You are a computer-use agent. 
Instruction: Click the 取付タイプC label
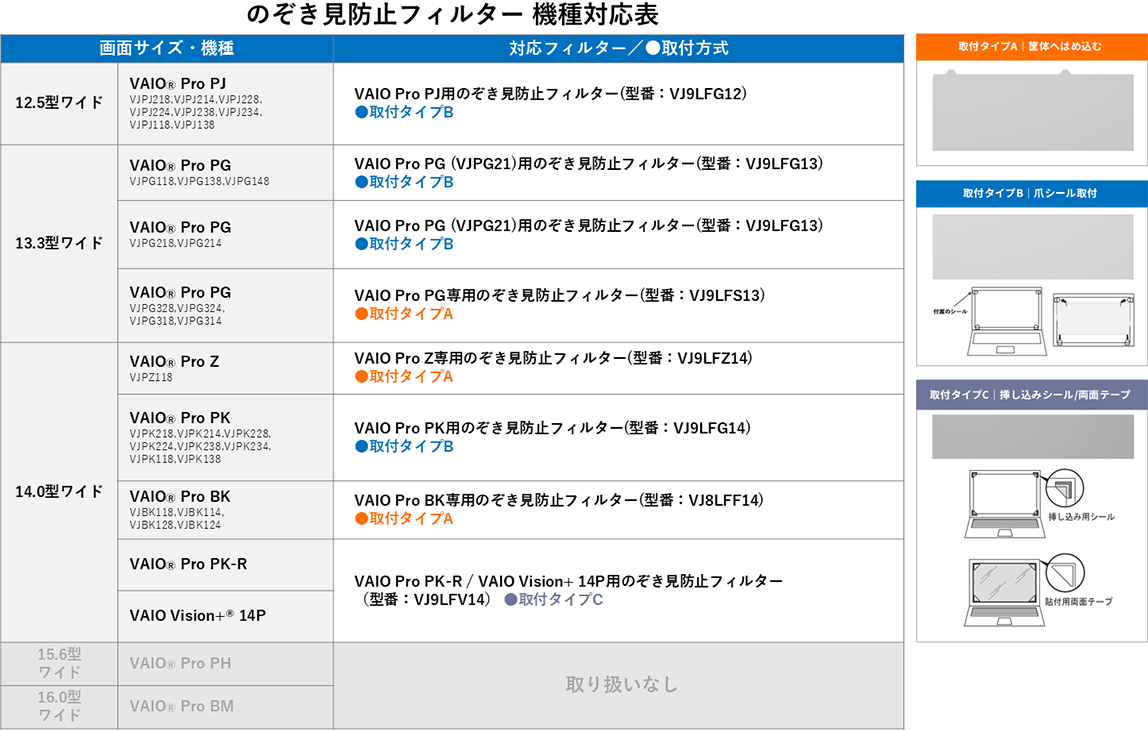coord(554,600)
